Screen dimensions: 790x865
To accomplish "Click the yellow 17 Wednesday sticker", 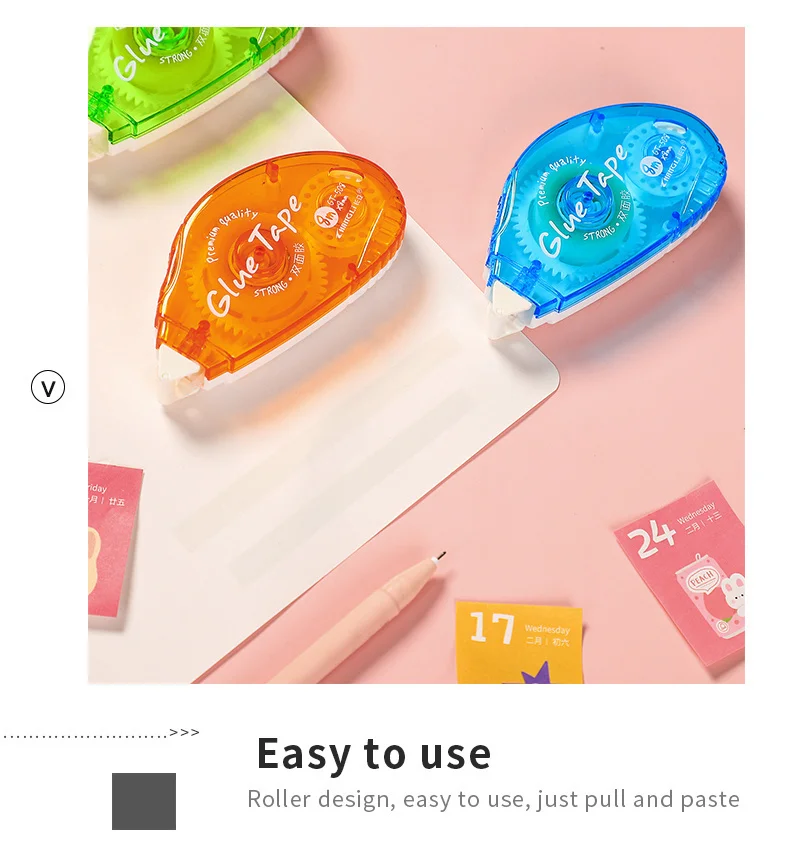I will click(519, 642).
